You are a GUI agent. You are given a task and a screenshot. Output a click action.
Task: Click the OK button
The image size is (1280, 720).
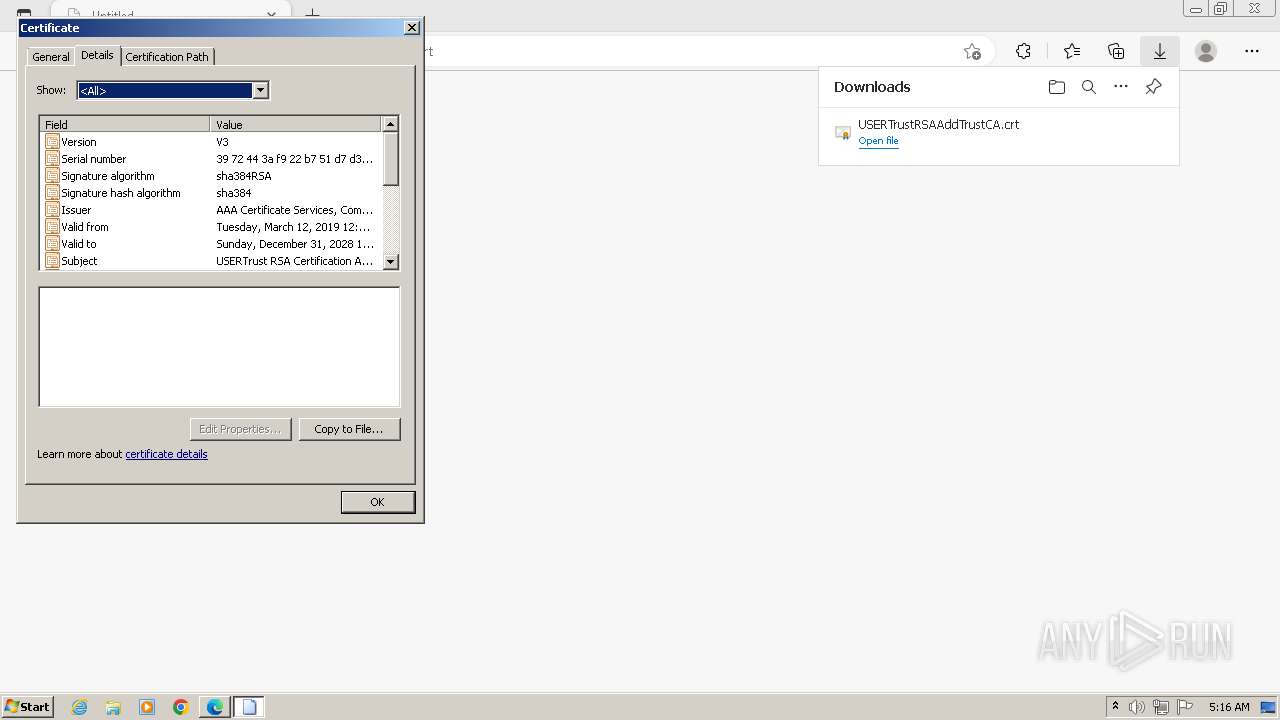(x=377, y=502)
